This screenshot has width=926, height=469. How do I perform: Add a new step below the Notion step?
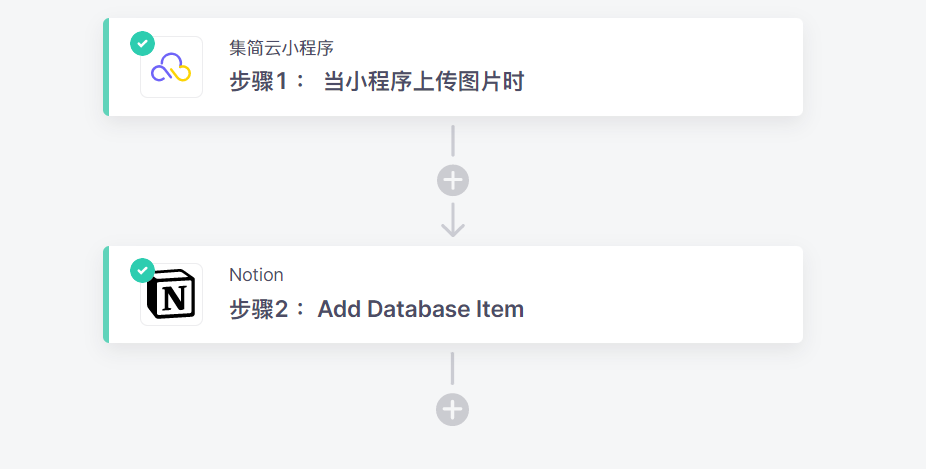pos(452,409)
